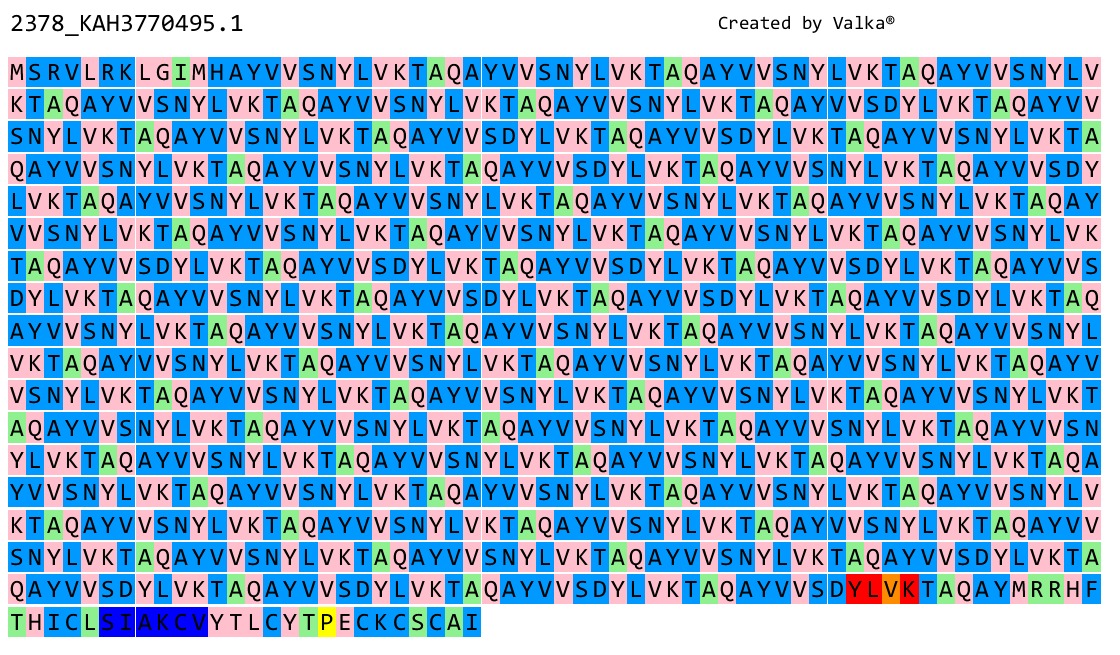1120x655 pixels.
Task: Select the dark-blue S residue in the last row
Action: 108,622
